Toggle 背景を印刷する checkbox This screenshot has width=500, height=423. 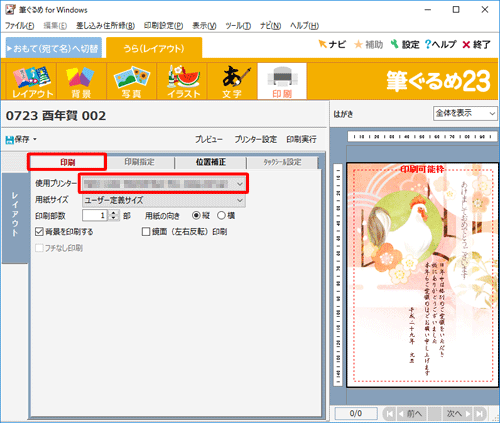coord(39,232)
